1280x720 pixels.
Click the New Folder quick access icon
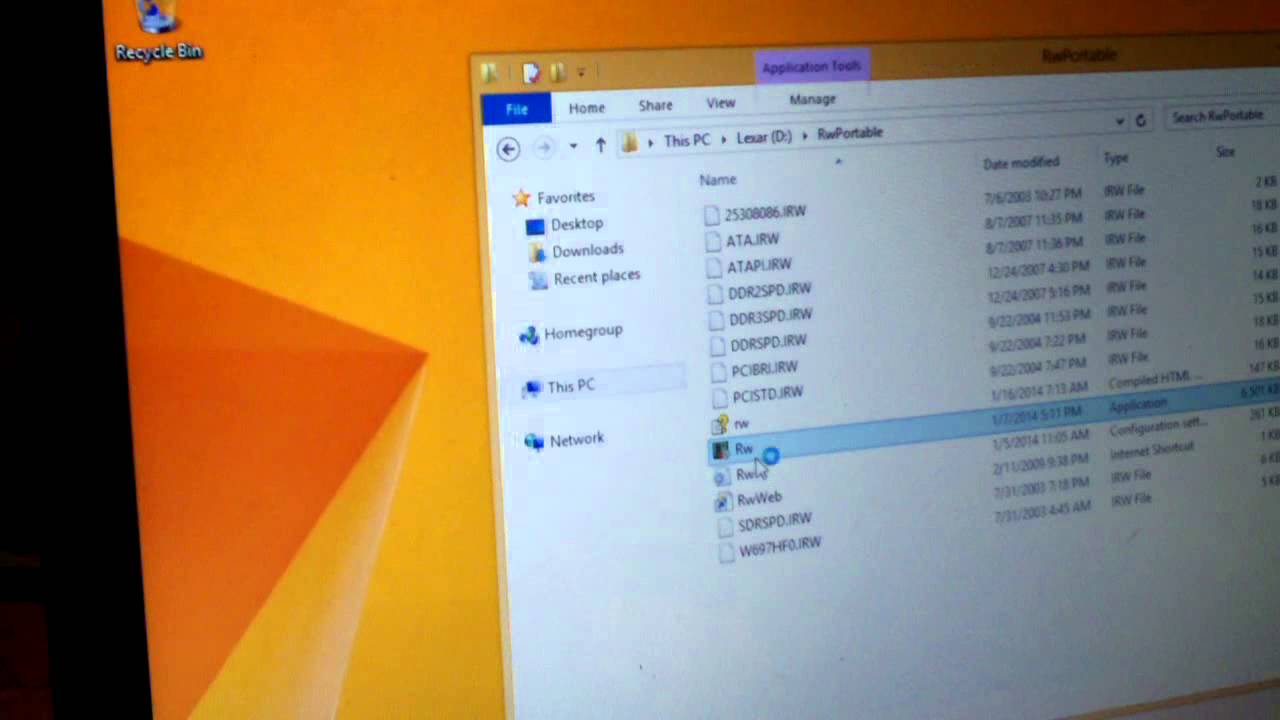tap(558, 72)
